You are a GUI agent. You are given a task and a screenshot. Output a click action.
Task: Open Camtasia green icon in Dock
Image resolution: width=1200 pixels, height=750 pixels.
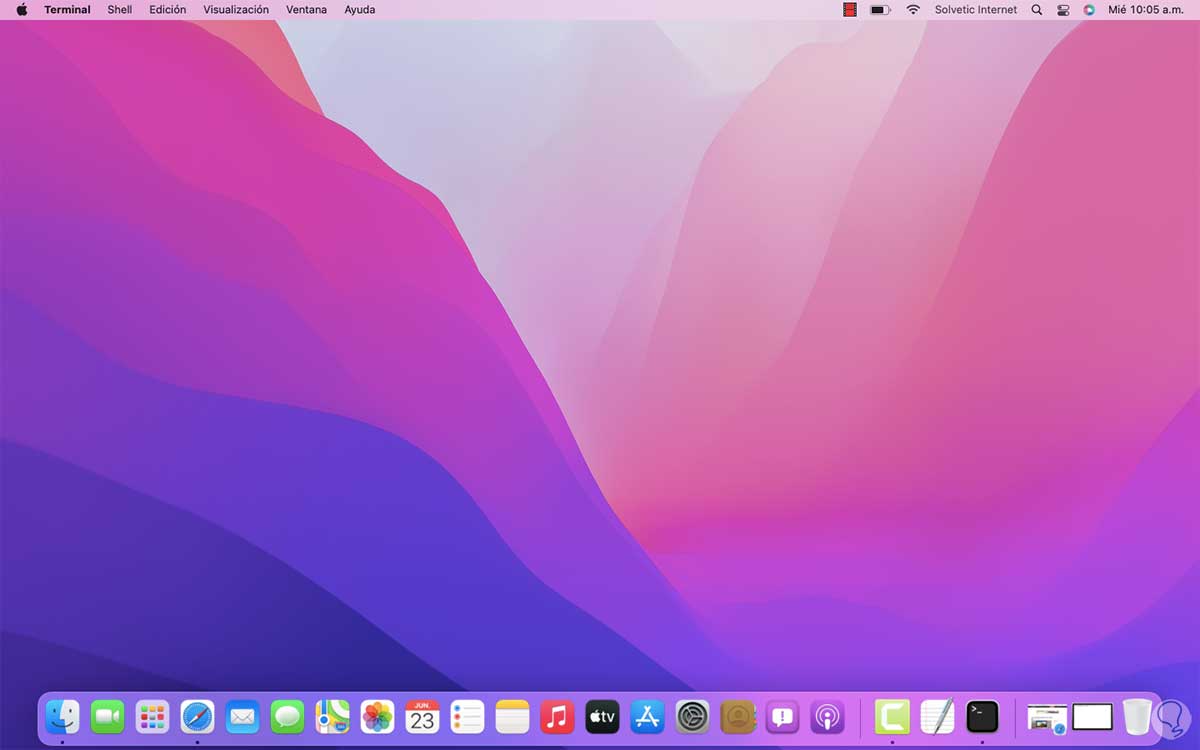pyautogui.click(x=892, y=717)
